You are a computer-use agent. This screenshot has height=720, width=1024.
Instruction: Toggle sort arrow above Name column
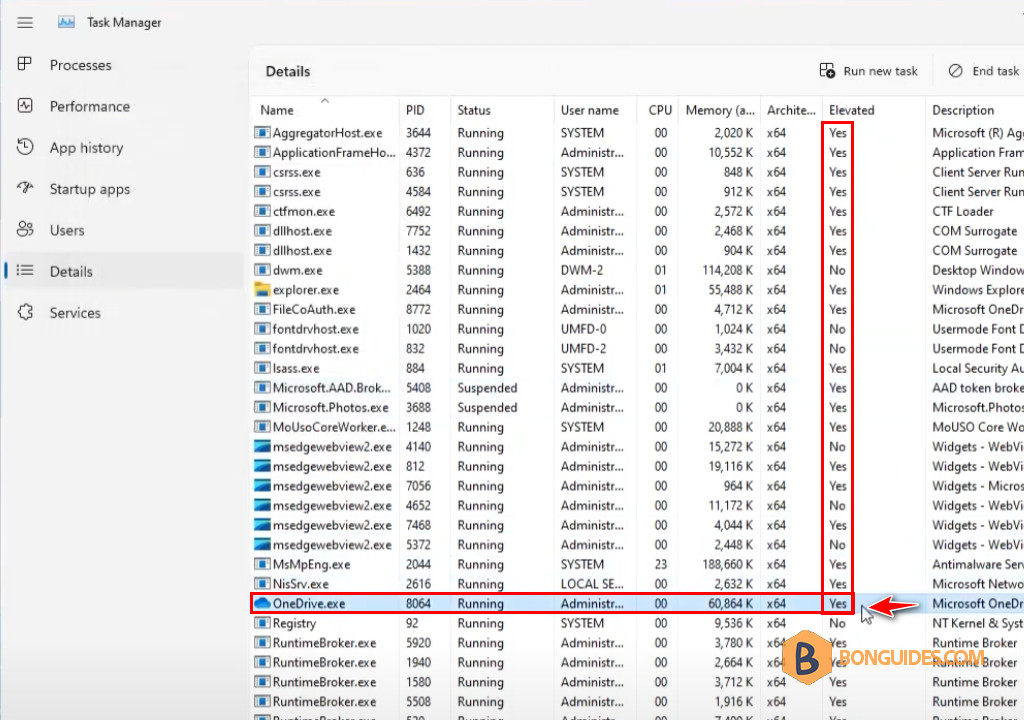[325, 100]
